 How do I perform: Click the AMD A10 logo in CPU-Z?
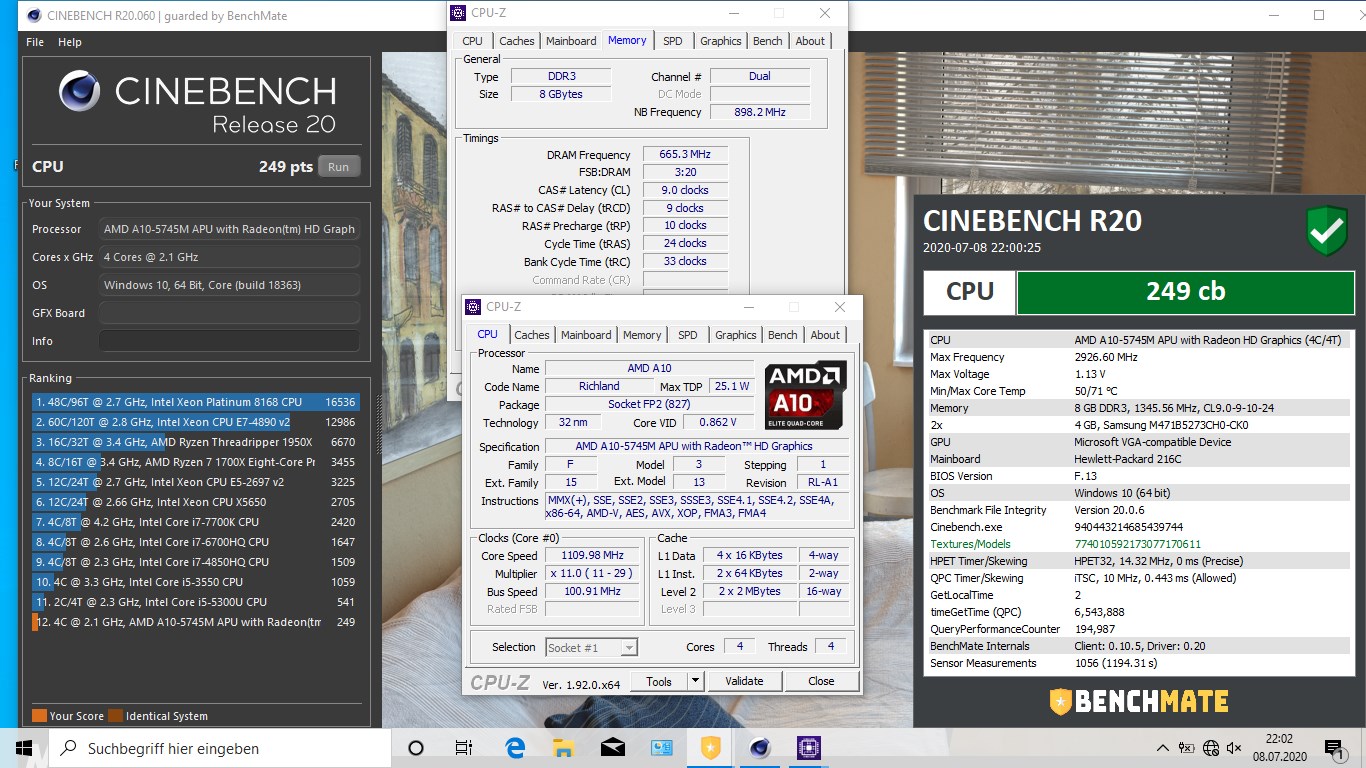coord(805,395)
